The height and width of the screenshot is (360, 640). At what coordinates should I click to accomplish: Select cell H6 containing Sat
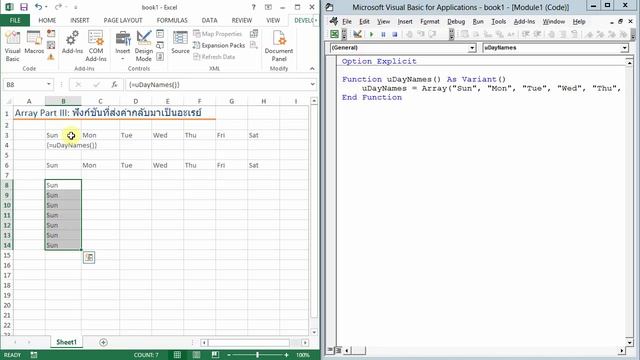point(263,165)
